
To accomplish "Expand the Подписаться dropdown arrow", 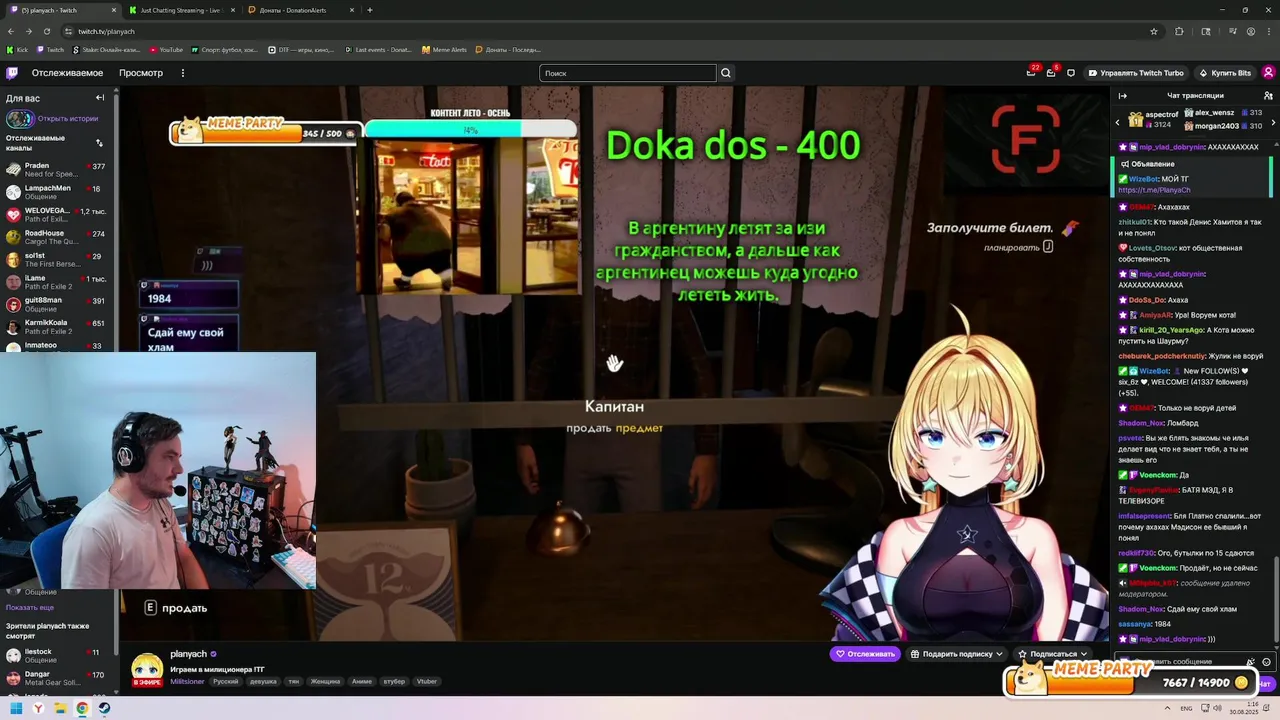I will pos(1083,654).
